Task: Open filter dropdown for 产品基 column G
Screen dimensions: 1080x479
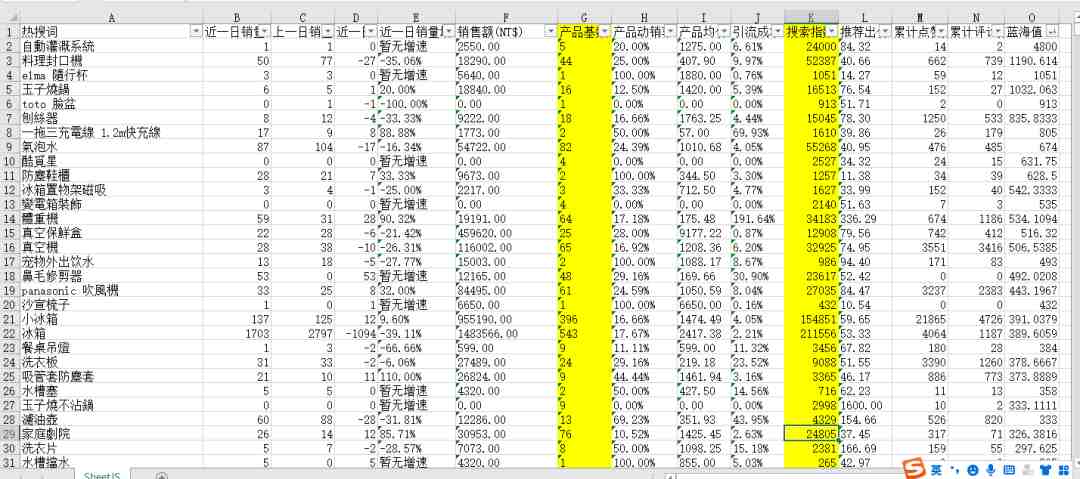Action: coord(604,31)
